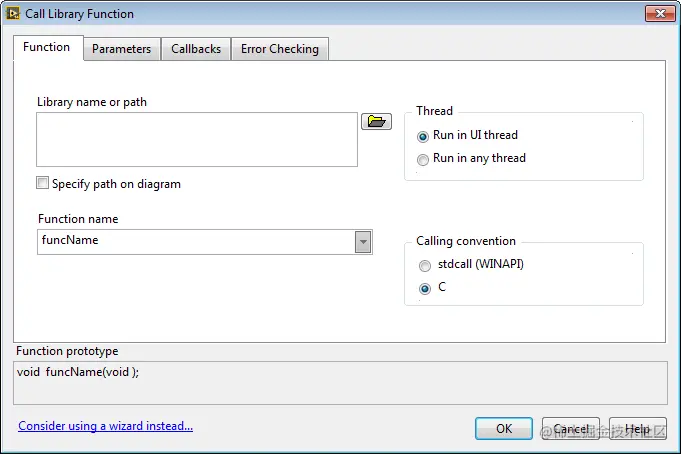
Task: Enable Specify path on diagram checkbox
Action: tap(42, 183)
